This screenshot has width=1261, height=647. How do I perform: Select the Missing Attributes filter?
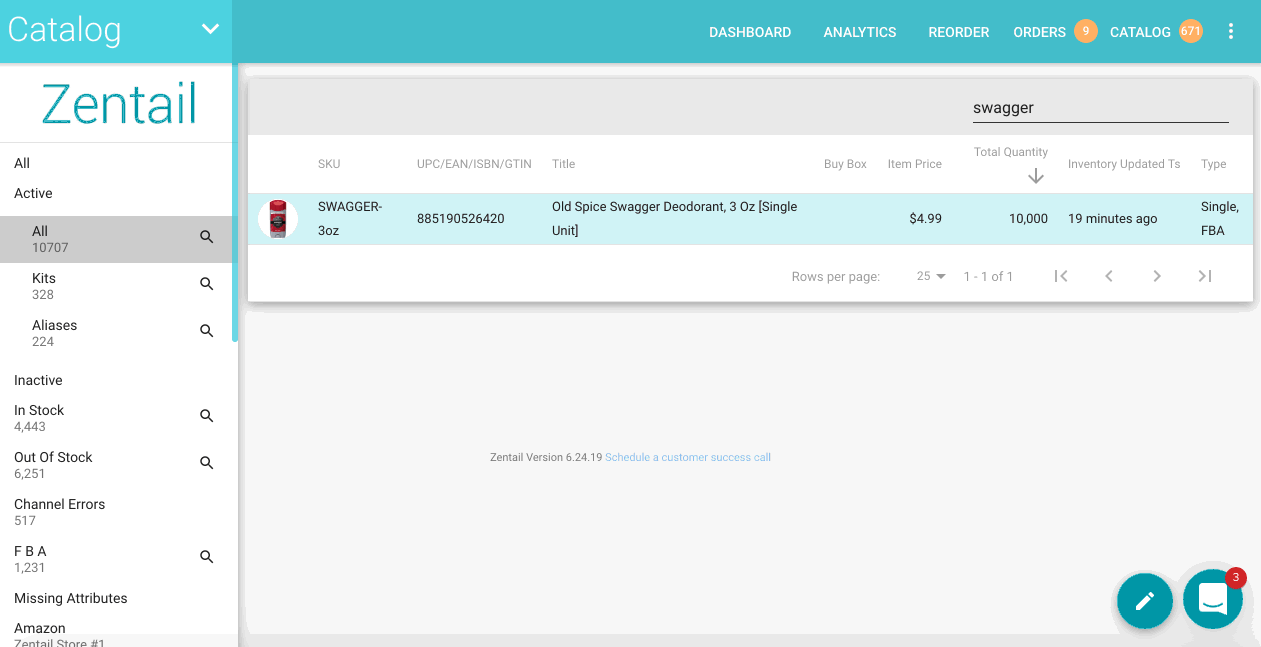pyautogui.click(x=71, y=598)
